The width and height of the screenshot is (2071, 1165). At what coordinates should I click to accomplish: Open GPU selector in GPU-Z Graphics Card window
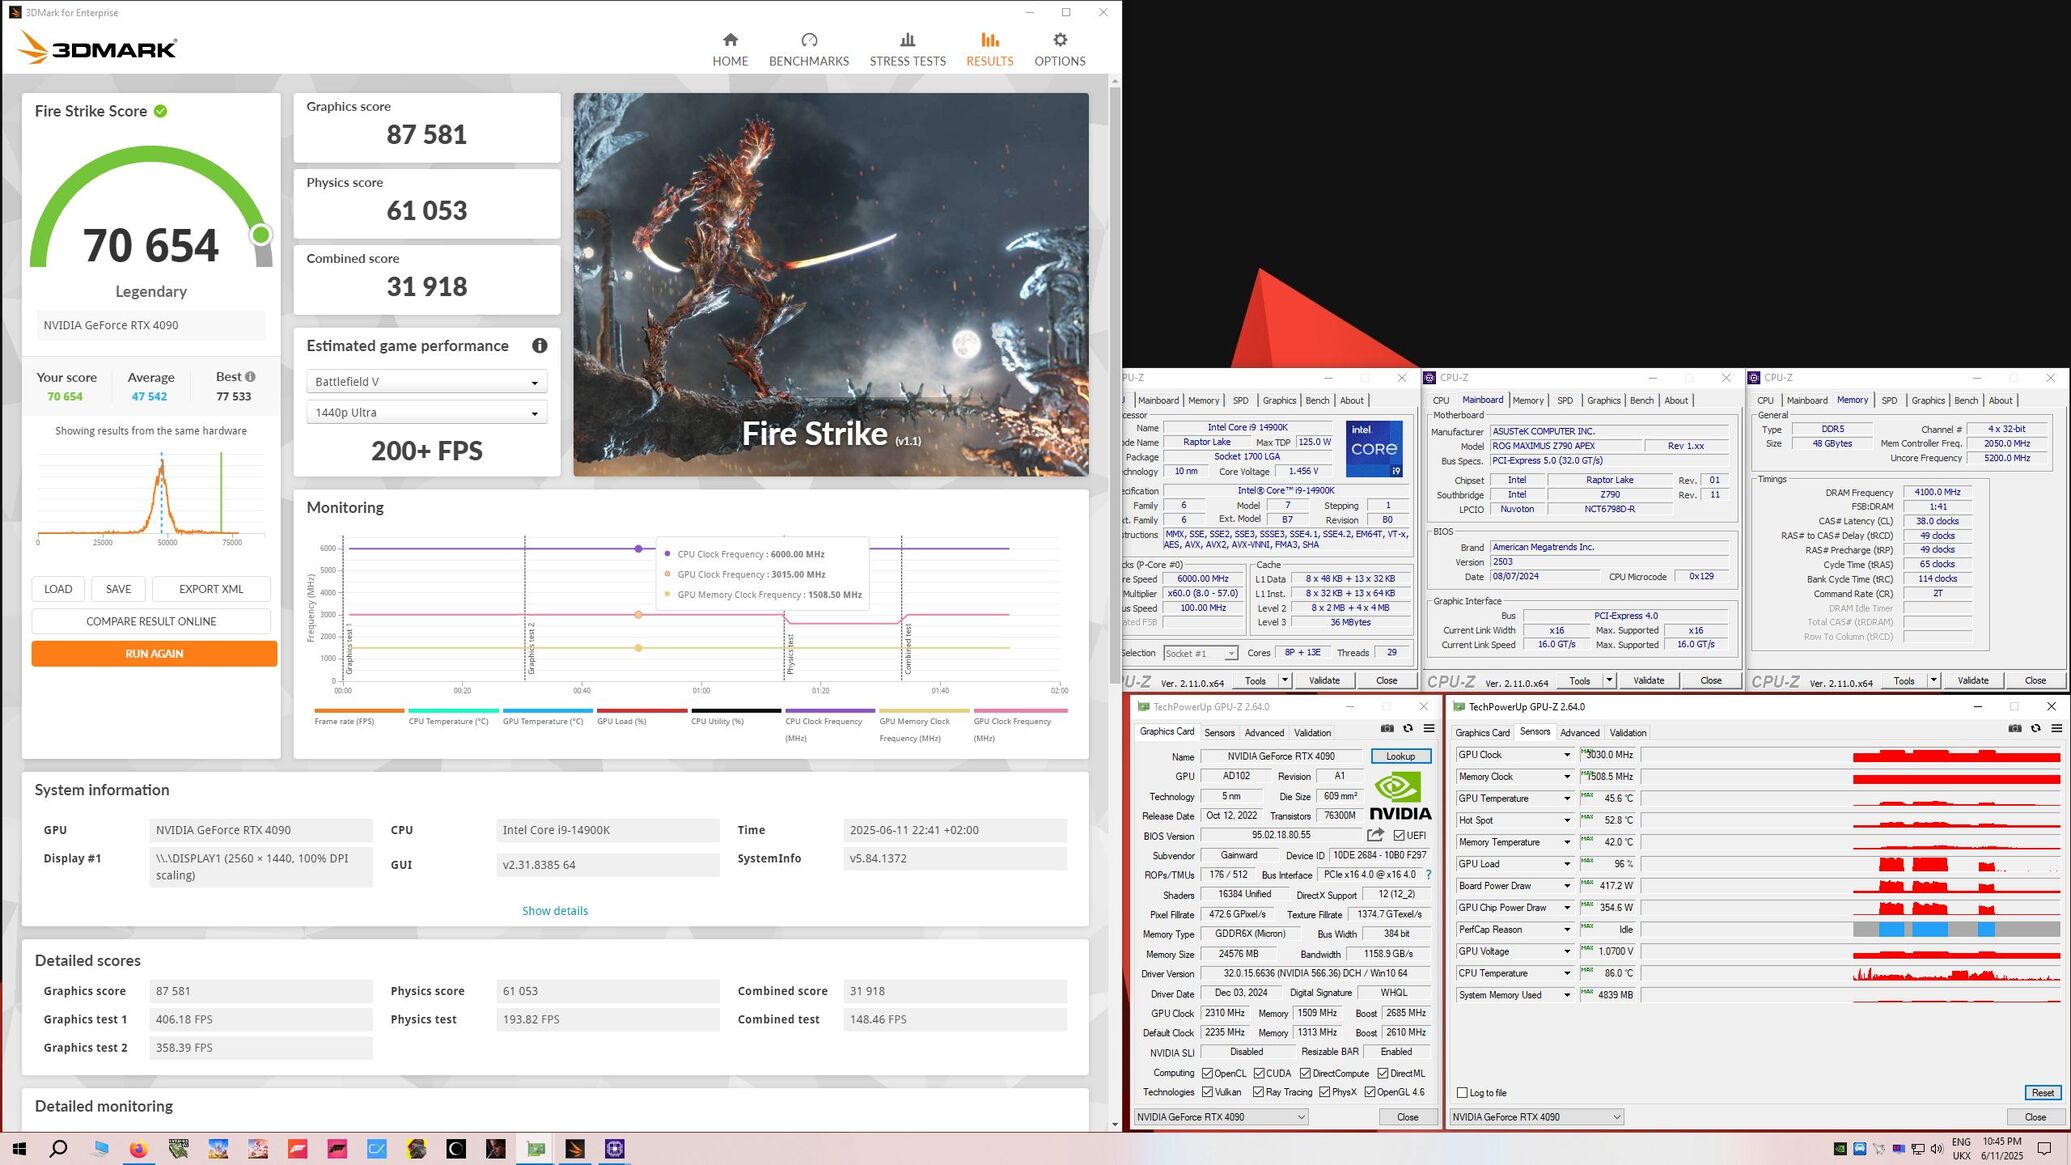1221,1117
